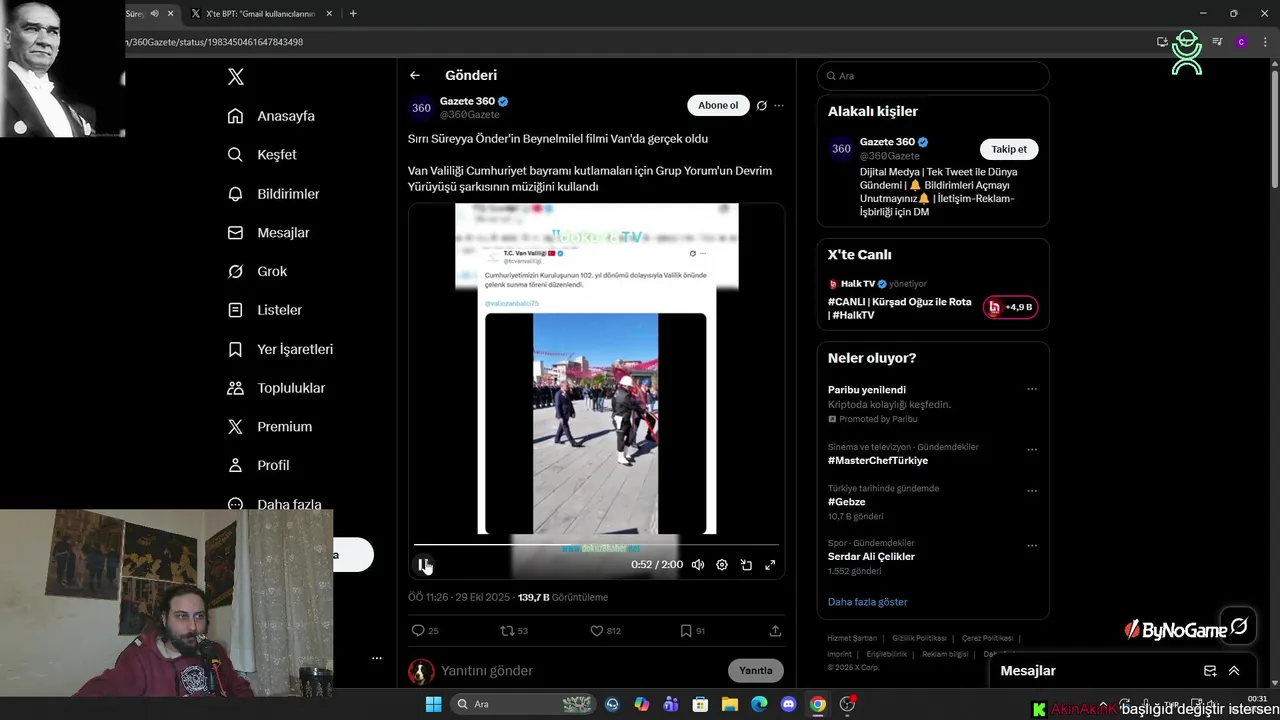Open options for #Gebze trend

(1032, 492)
